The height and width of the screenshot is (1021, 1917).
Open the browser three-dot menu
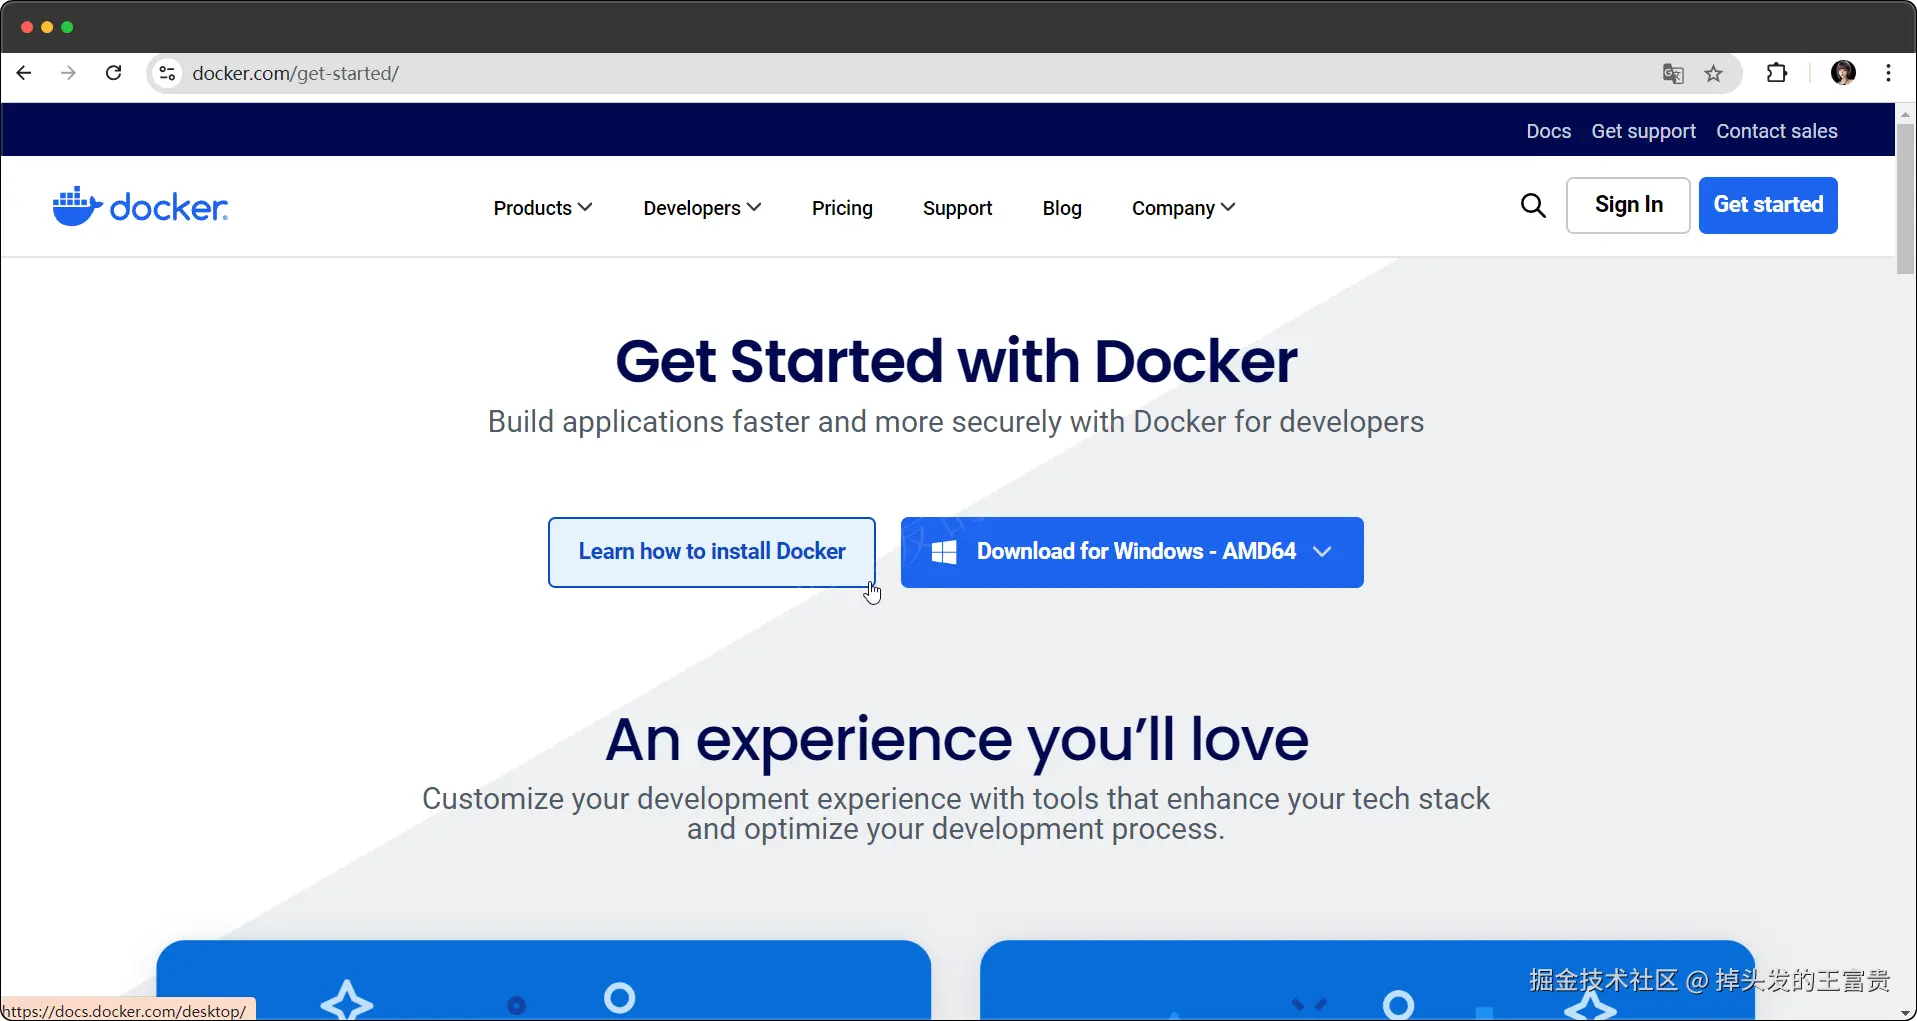click(x=1888, y=73)
